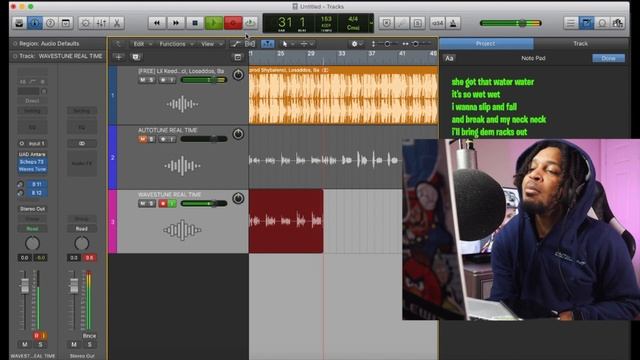Viewport: 640px width, 360px height.
Task: Click the Stop transport button
Action: point(195,23)
